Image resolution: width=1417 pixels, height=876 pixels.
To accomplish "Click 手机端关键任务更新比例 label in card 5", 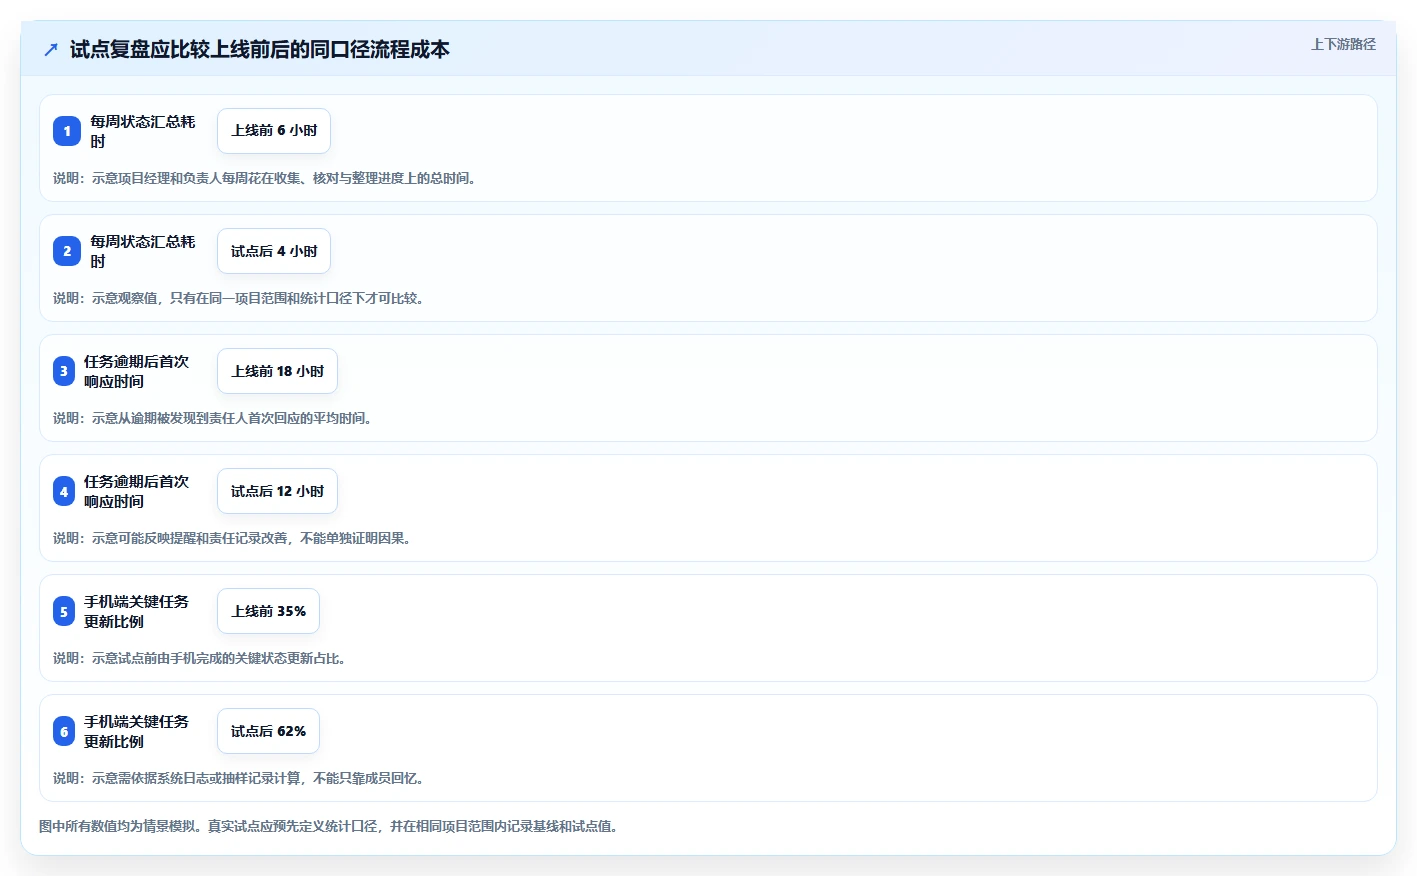I will click(x=137, y=611).
